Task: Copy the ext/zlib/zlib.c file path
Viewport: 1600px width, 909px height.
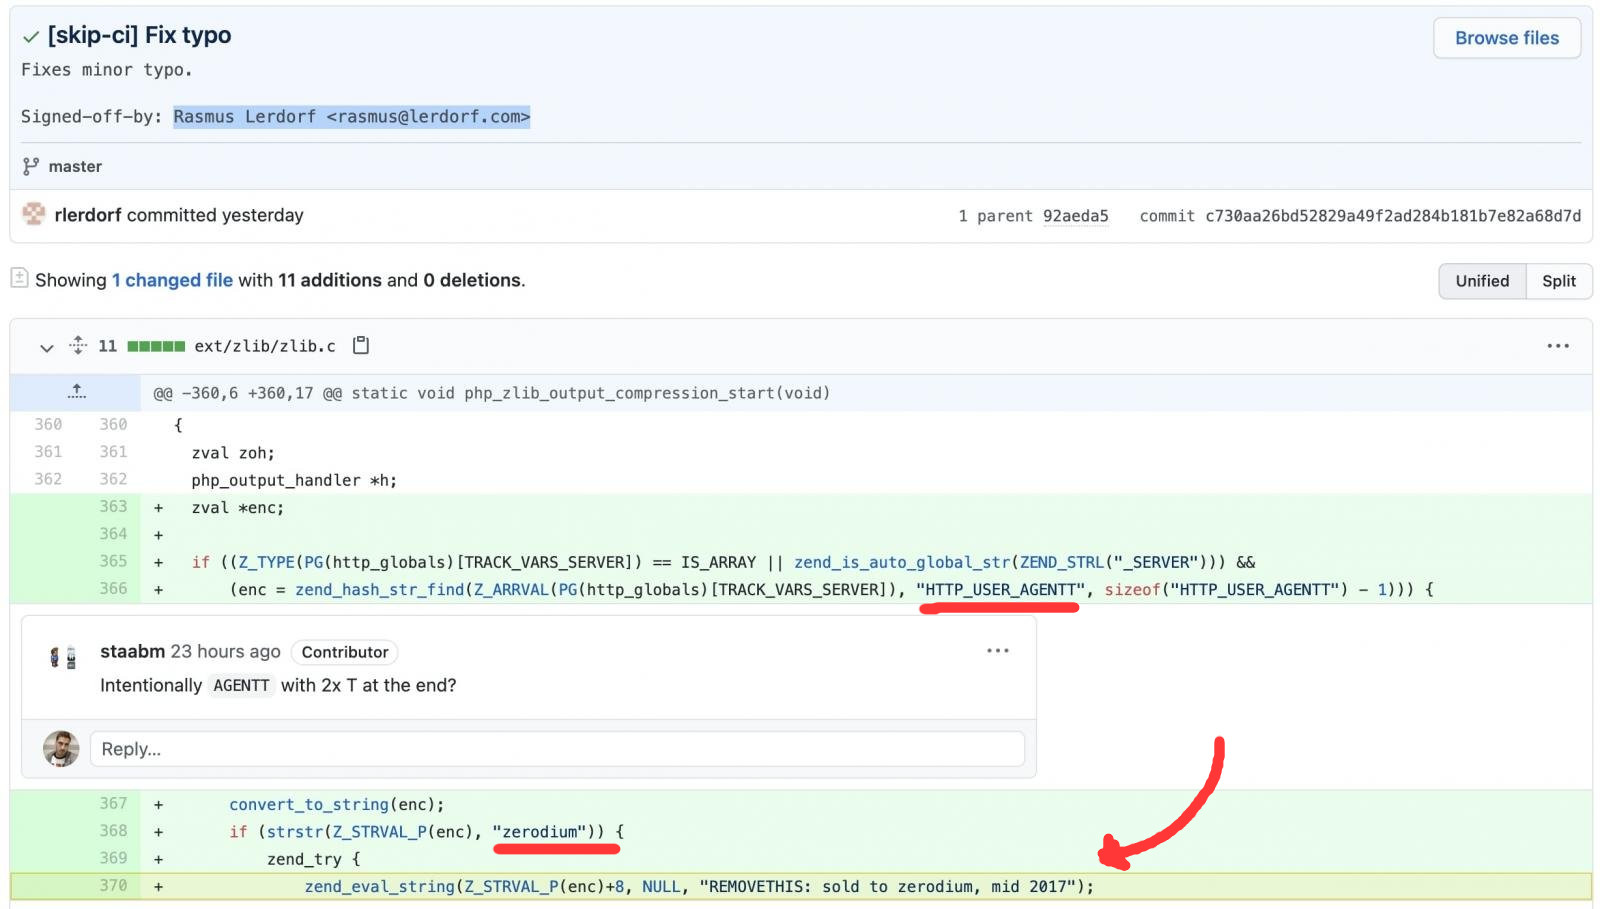Action: click(361, 345)
